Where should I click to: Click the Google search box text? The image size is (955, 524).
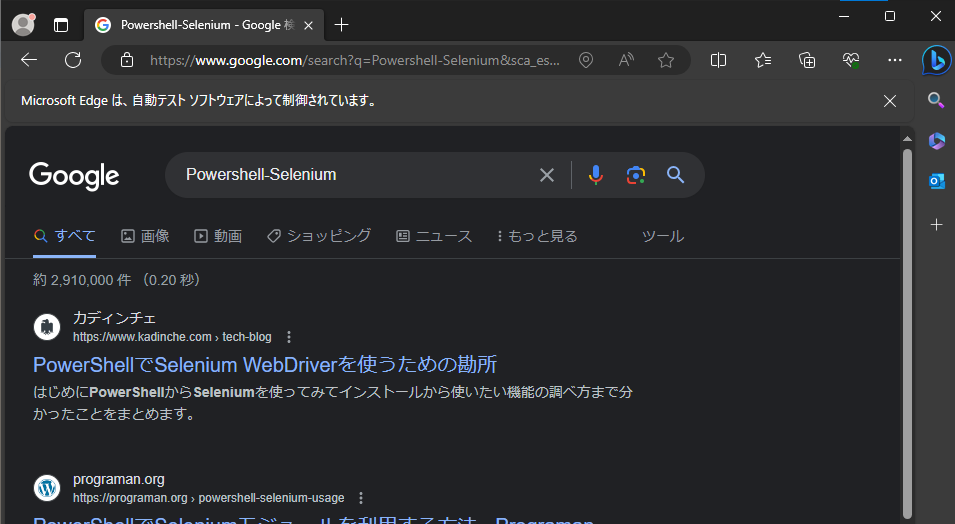coord(261,174)
